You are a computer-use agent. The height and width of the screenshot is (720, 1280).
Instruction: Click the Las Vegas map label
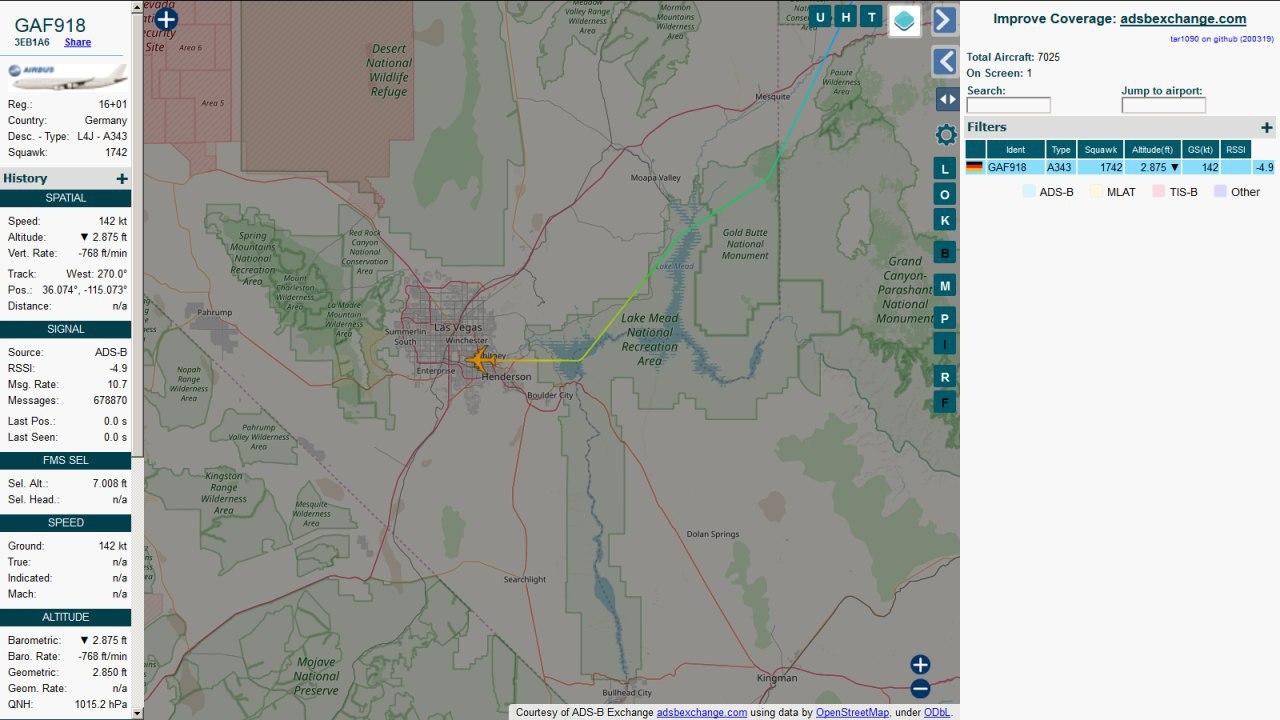click(x=457, y=328)
